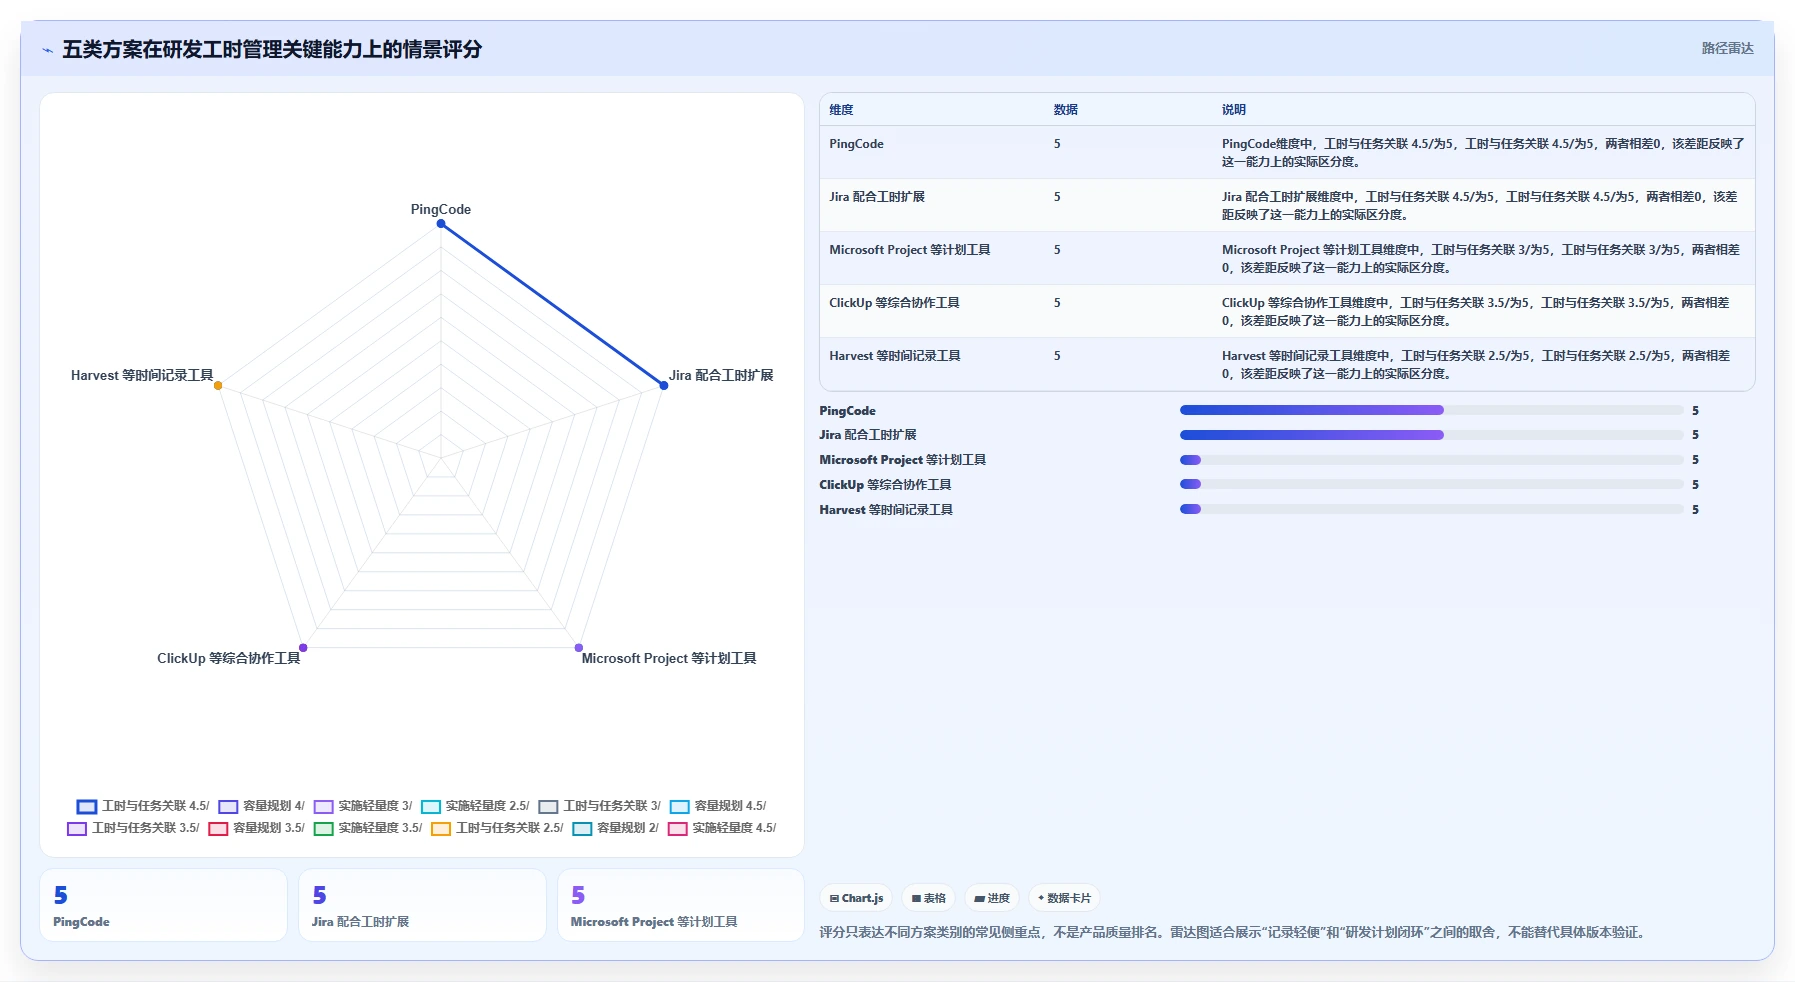Screen dimensions: 1795x982
Task: Click the value 5 in ClickUp table row
Action: click(1057, 303)
